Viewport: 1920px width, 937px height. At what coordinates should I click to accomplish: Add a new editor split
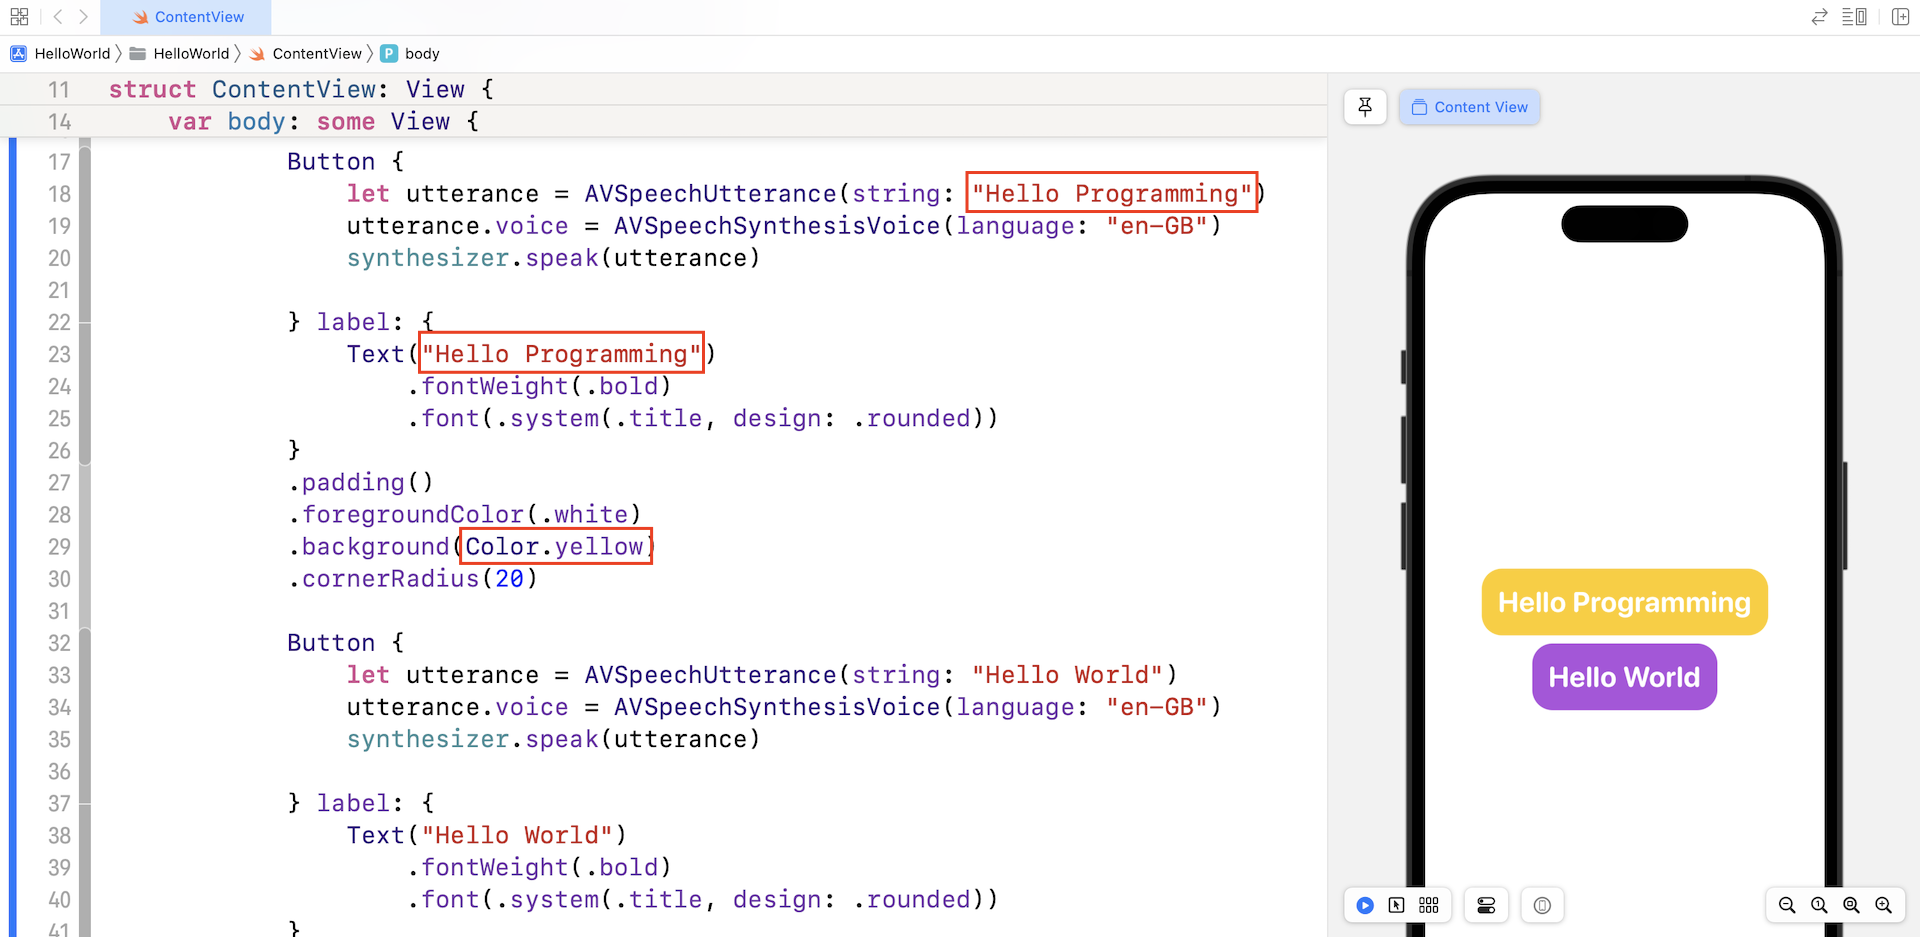pyautogui.click(x=1901, y=17)
